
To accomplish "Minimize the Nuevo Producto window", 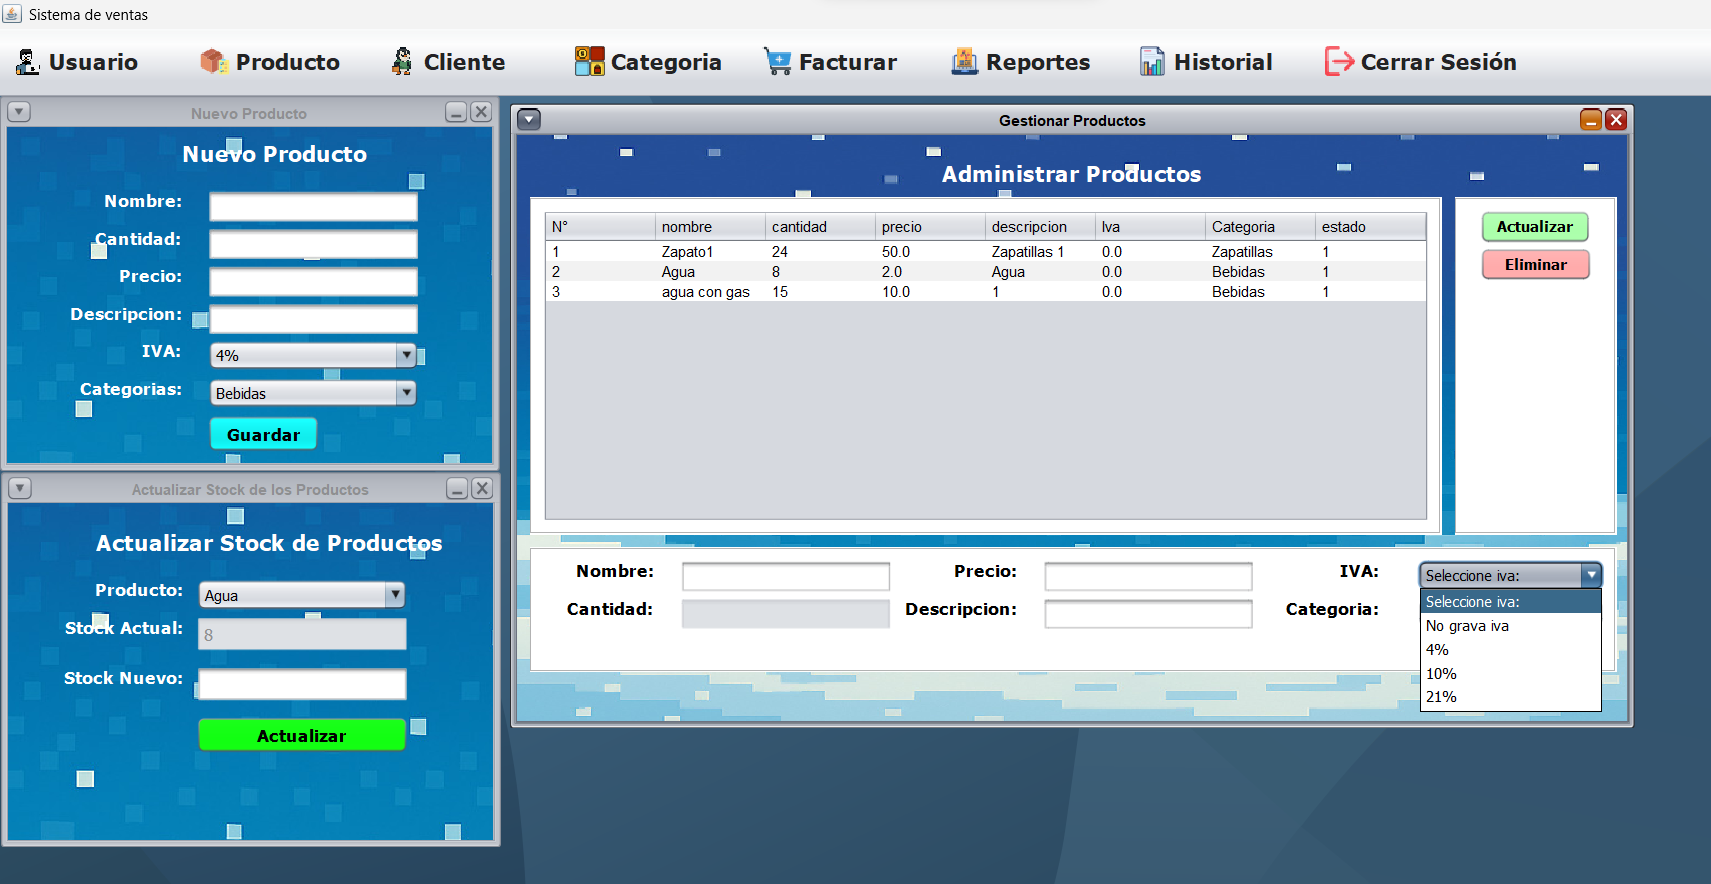I will click(456, 112).
